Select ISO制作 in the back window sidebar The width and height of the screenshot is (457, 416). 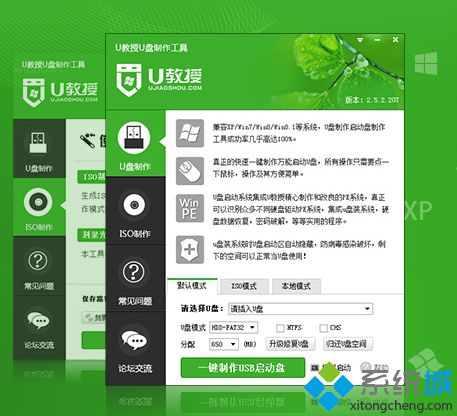[x=39, y=208]
